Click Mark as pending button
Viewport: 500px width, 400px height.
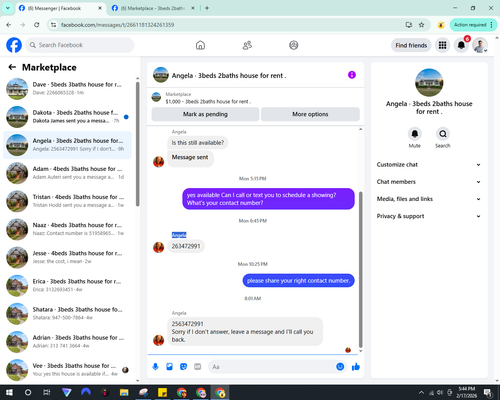pos(205,114)
